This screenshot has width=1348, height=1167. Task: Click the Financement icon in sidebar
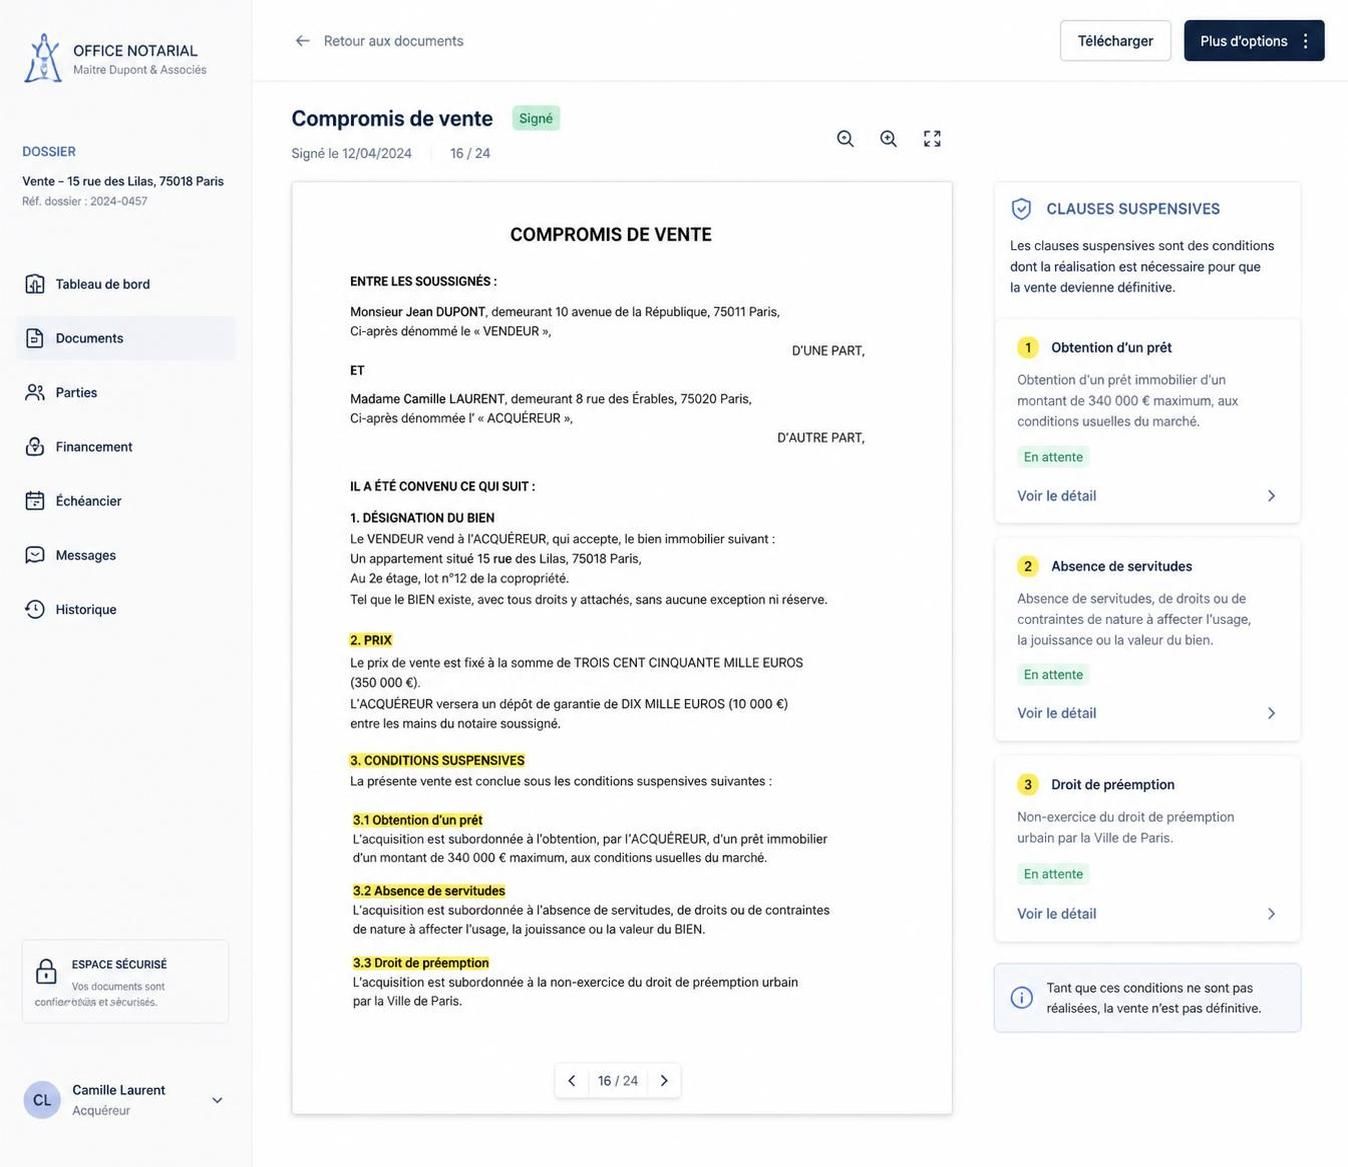coord(35,446)
